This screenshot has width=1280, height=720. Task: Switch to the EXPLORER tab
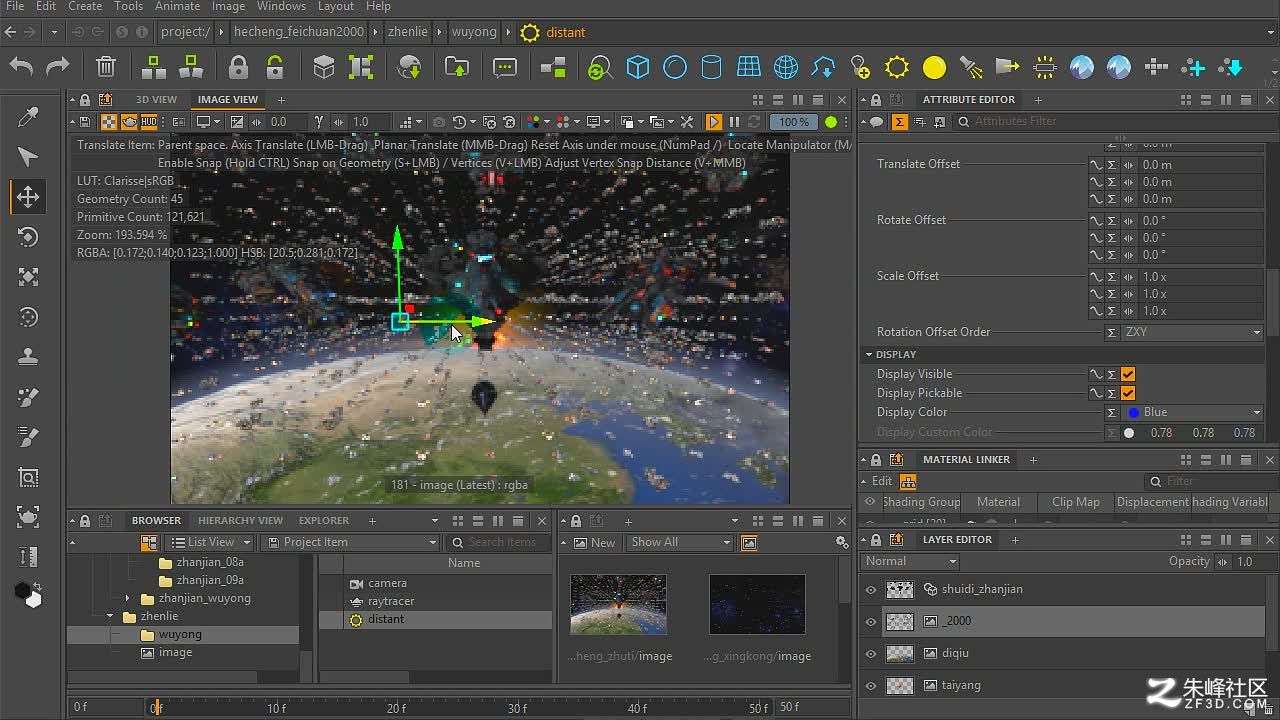pos(324,520)
